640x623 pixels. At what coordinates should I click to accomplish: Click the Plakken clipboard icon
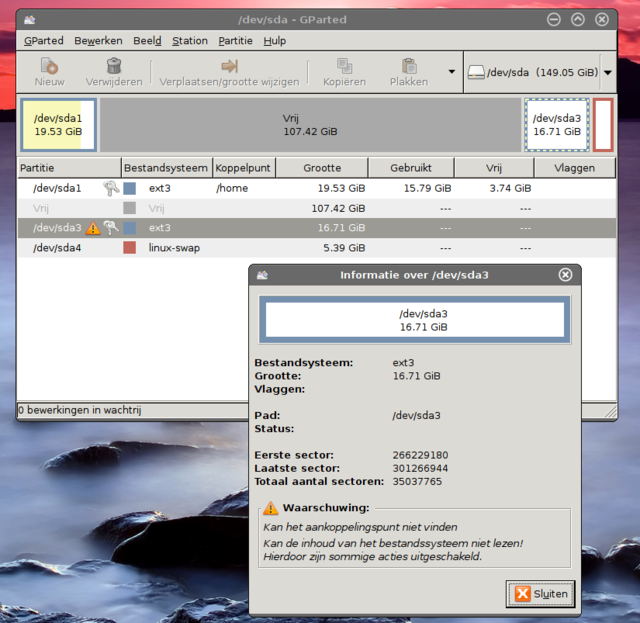pyautogui.click(x=408, y=66)
